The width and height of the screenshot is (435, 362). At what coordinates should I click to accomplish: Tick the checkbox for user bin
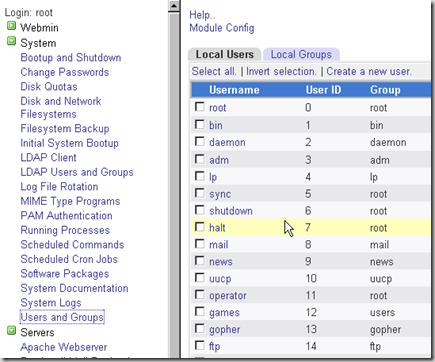click(200, 124)
